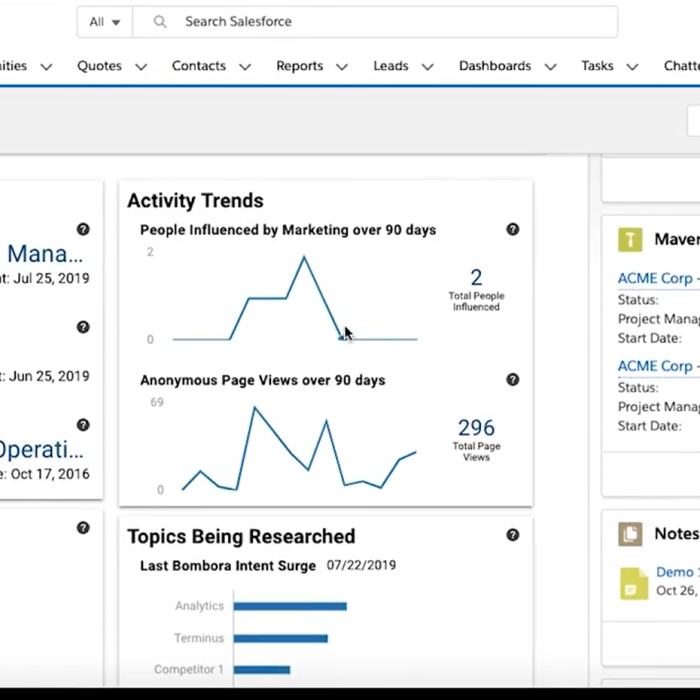Viewport: 700px width, 700px height.
Task: Click the Notes panel title
Action: click(677, 534)
